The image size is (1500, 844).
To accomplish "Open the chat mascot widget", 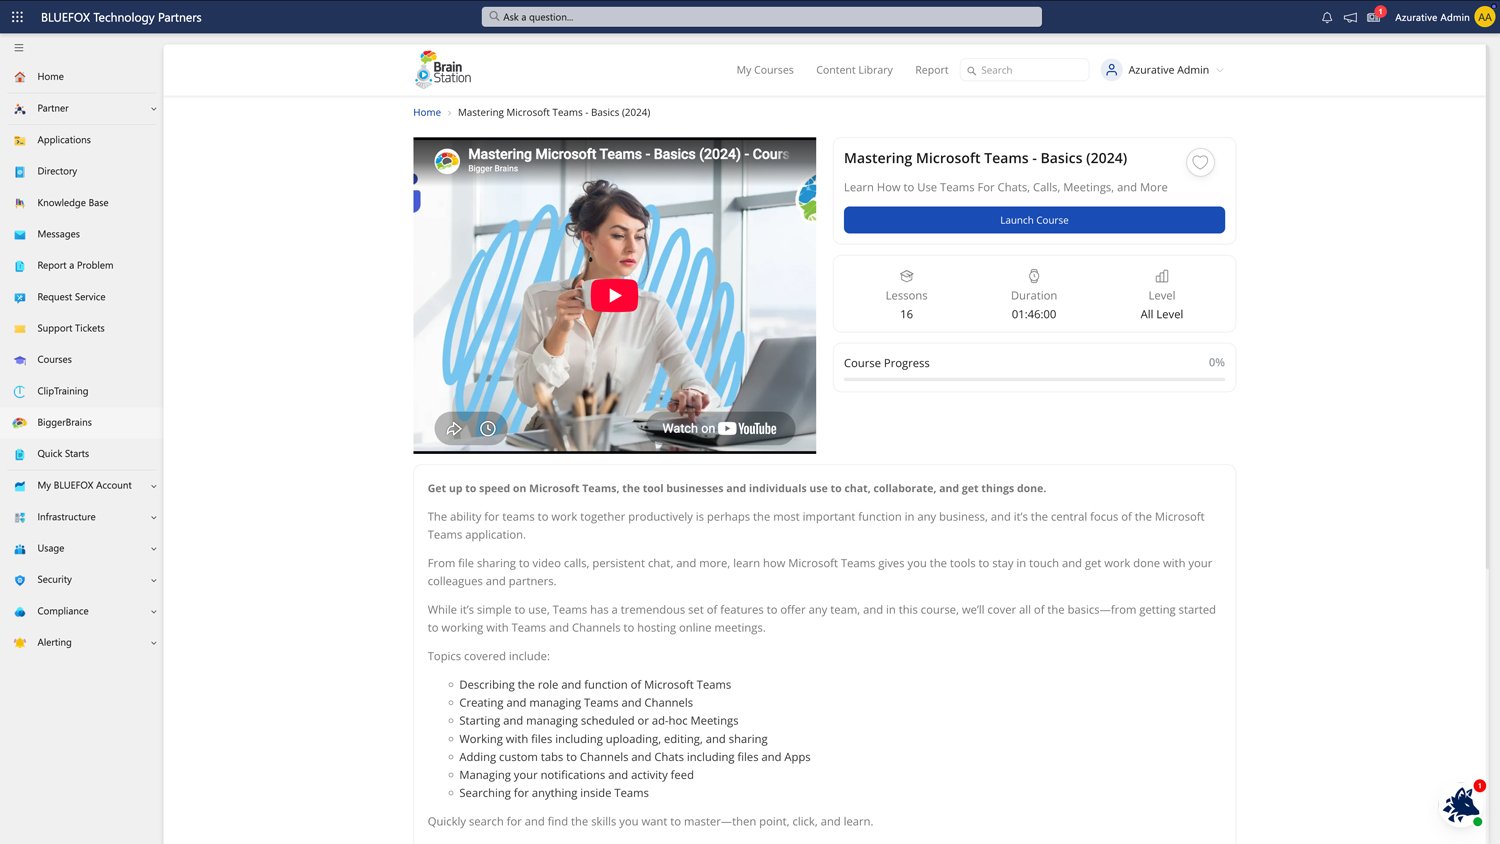I will pos(1461,805).
